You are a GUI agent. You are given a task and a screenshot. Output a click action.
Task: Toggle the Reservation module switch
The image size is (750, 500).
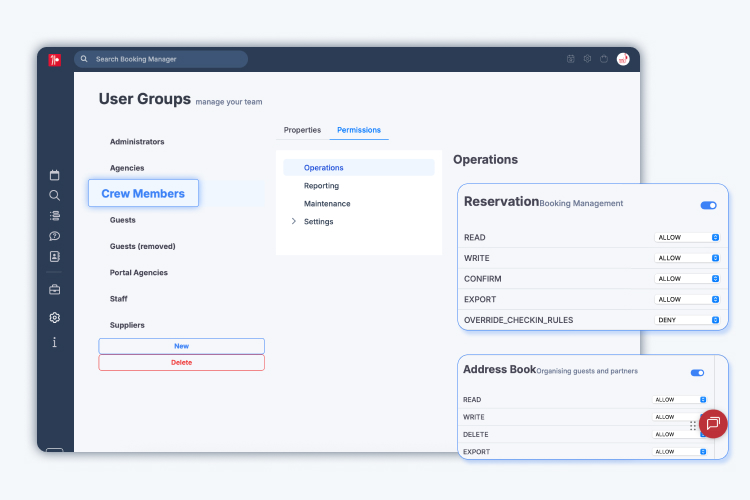[x=708, y=205]
